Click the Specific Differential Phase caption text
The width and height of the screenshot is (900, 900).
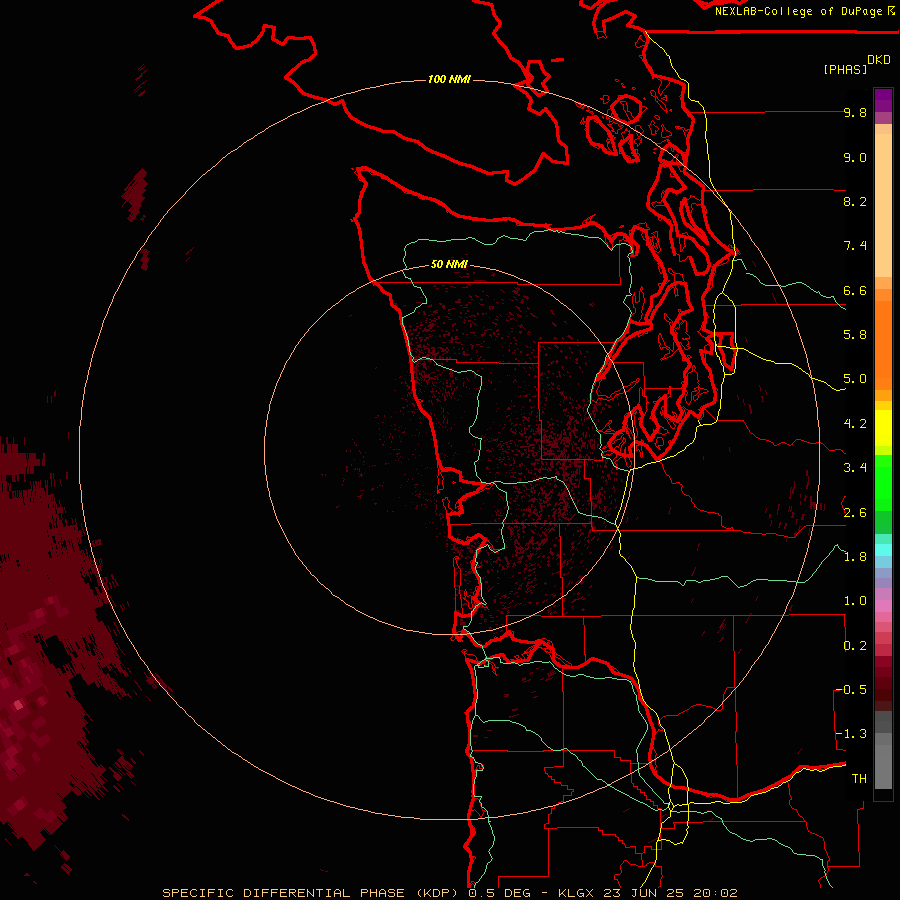pyautogui.click(x=449, y=893)
